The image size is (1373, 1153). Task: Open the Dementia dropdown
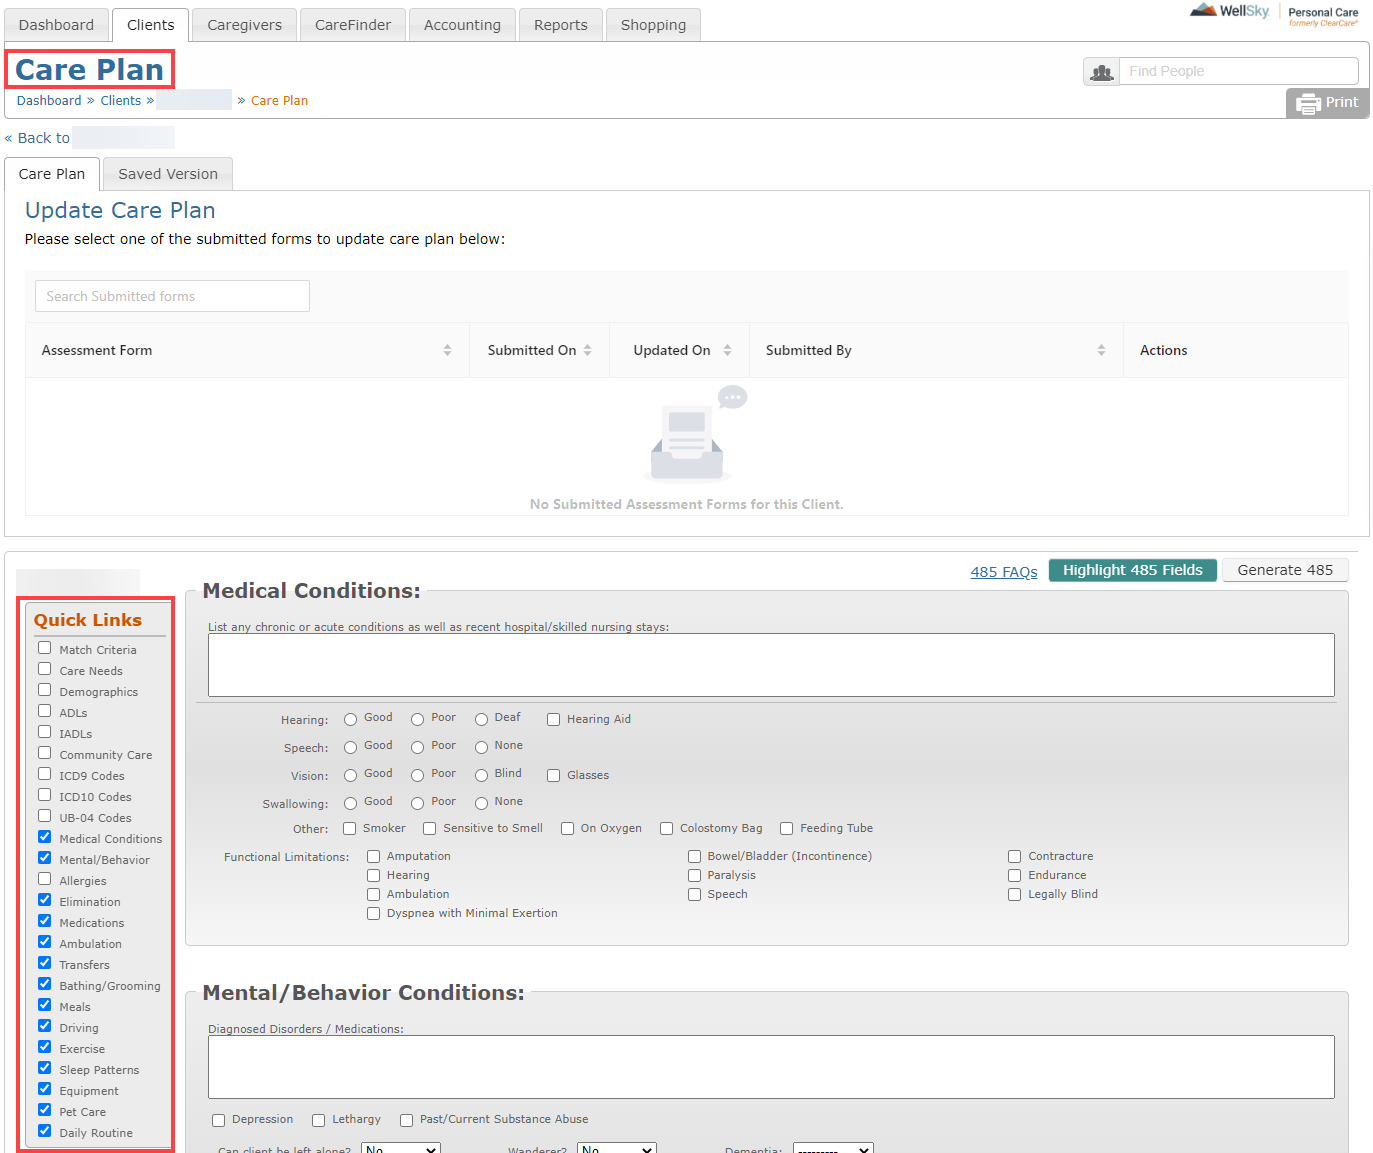[x=832, y=1148]
